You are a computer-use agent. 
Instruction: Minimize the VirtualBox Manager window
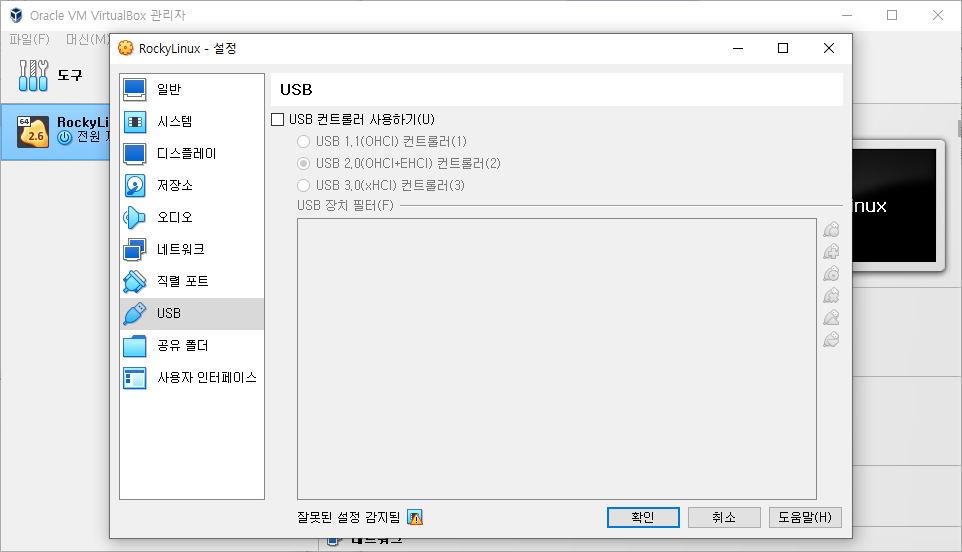(847, 15)
